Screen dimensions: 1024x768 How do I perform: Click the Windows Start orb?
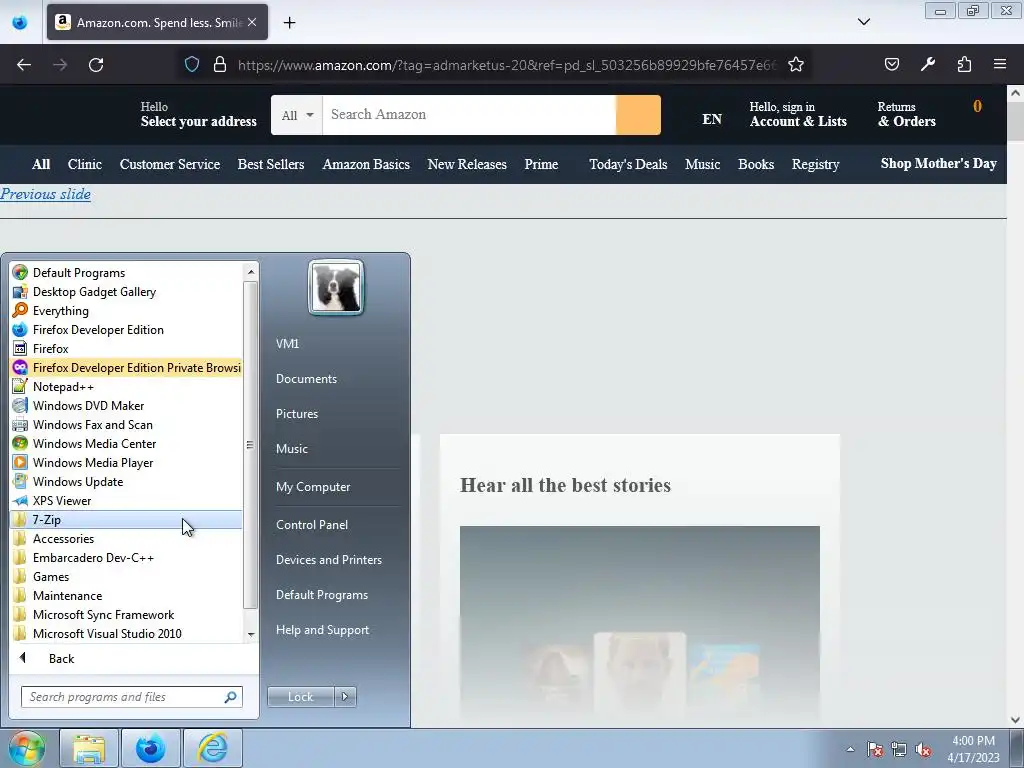[27, 748]
